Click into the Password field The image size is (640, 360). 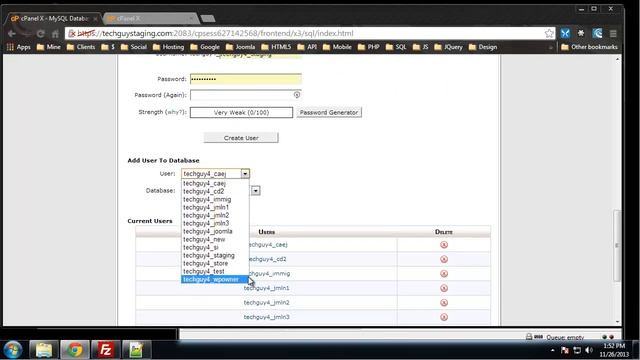246,79
